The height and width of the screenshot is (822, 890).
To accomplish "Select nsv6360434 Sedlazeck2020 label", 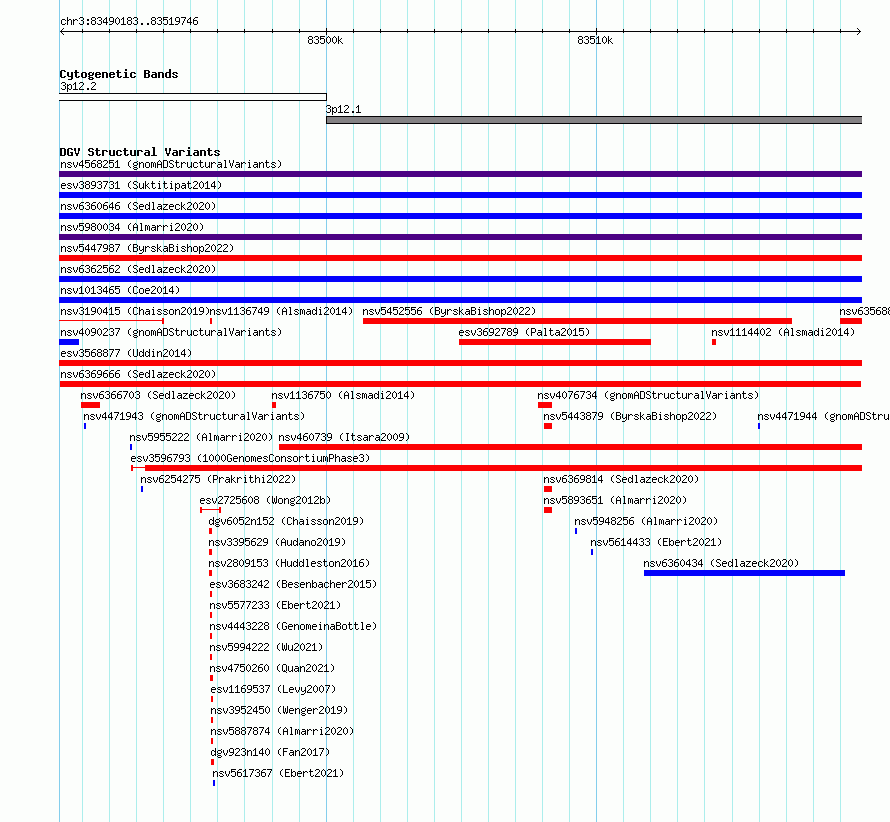I will tap(721, 564).
